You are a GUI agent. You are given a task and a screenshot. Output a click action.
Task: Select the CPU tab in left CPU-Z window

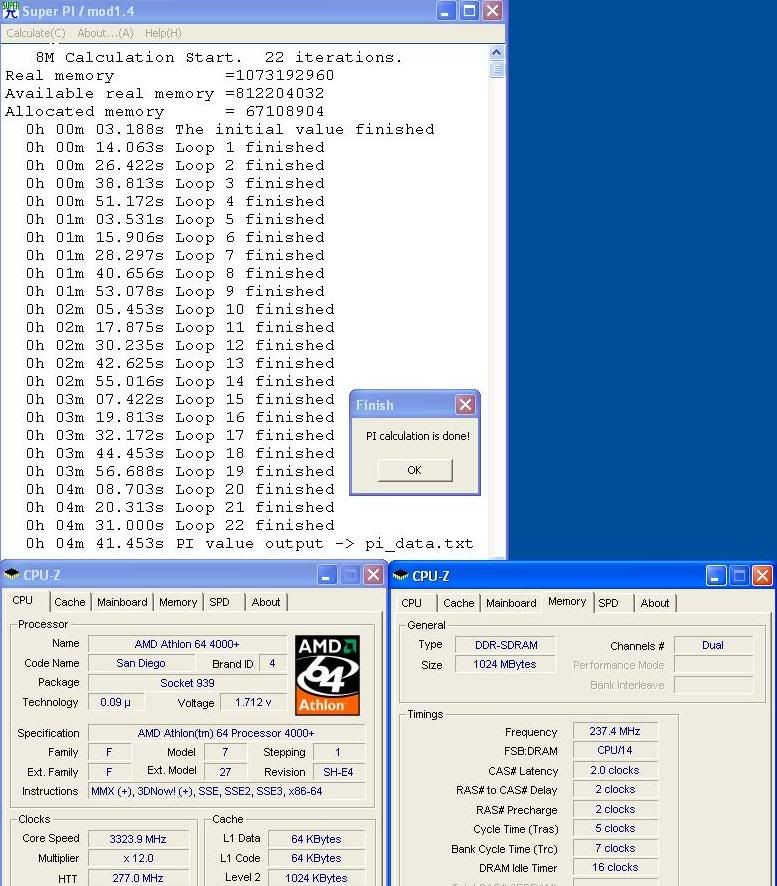pos(23,600)
